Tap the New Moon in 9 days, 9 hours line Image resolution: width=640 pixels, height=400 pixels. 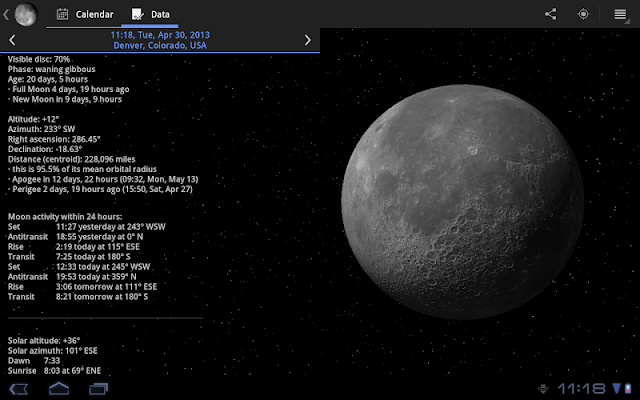(x=65, y=99)
